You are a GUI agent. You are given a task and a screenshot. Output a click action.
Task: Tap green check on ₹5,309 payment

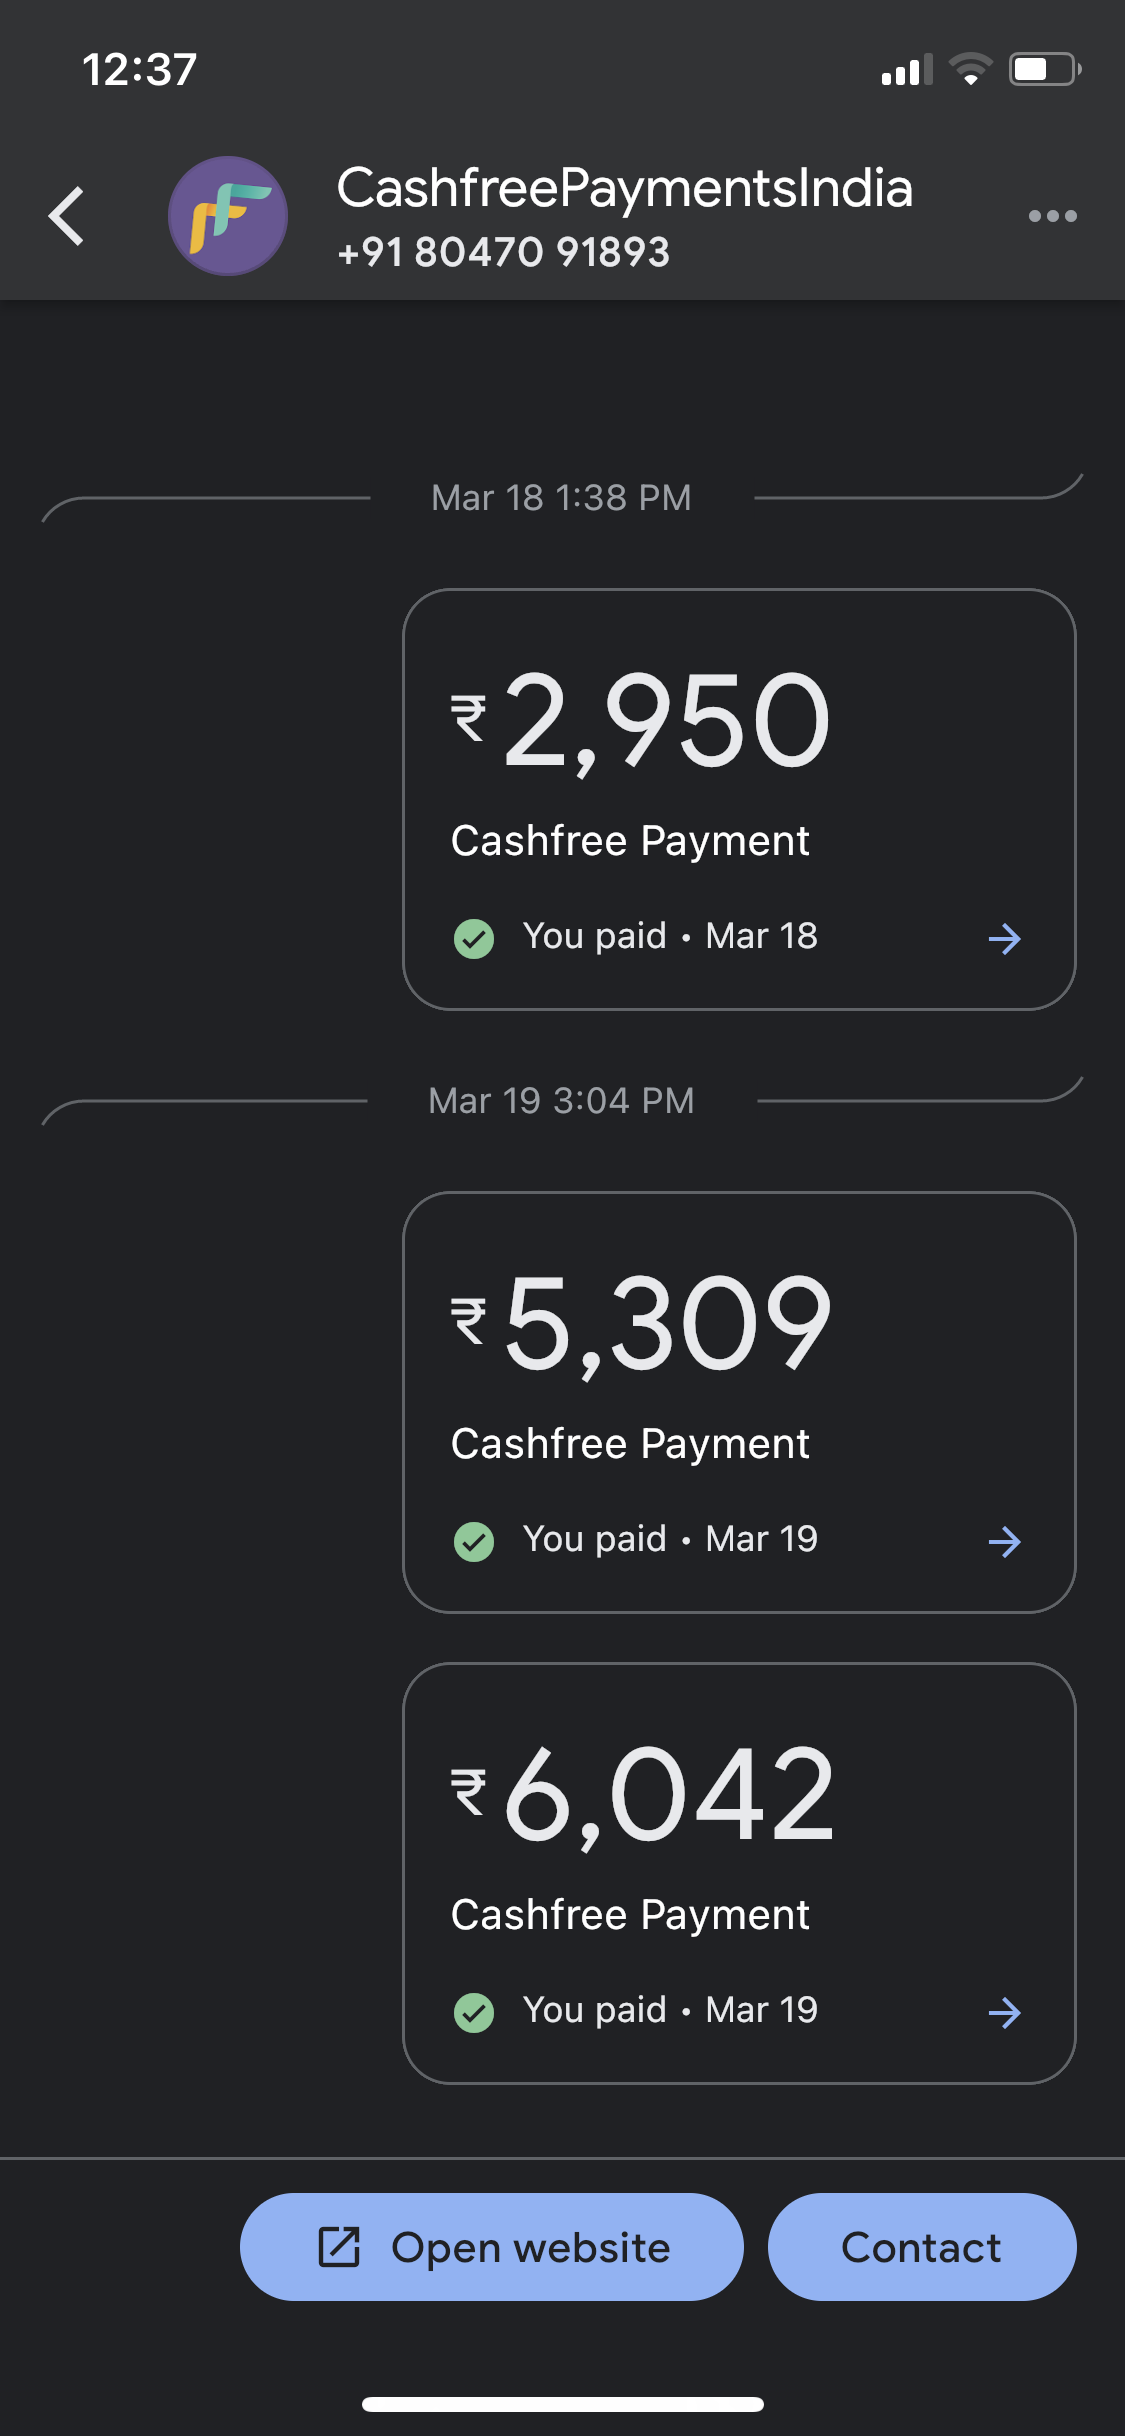(x=474, y=1542)
